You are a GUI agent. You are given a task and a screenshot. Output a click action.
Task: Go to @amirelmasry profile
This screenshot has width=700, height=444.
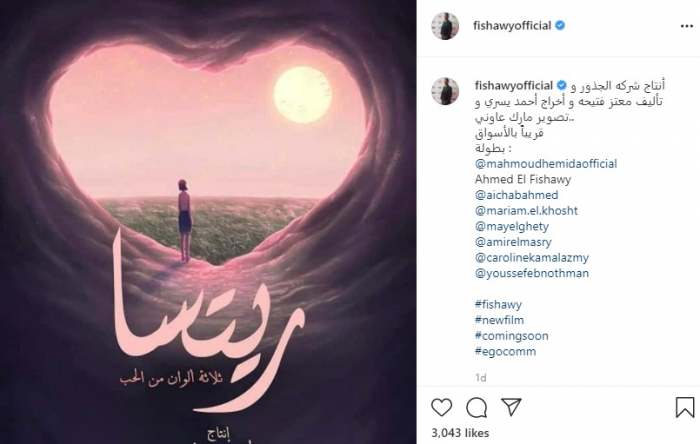(x=513, y=242)
